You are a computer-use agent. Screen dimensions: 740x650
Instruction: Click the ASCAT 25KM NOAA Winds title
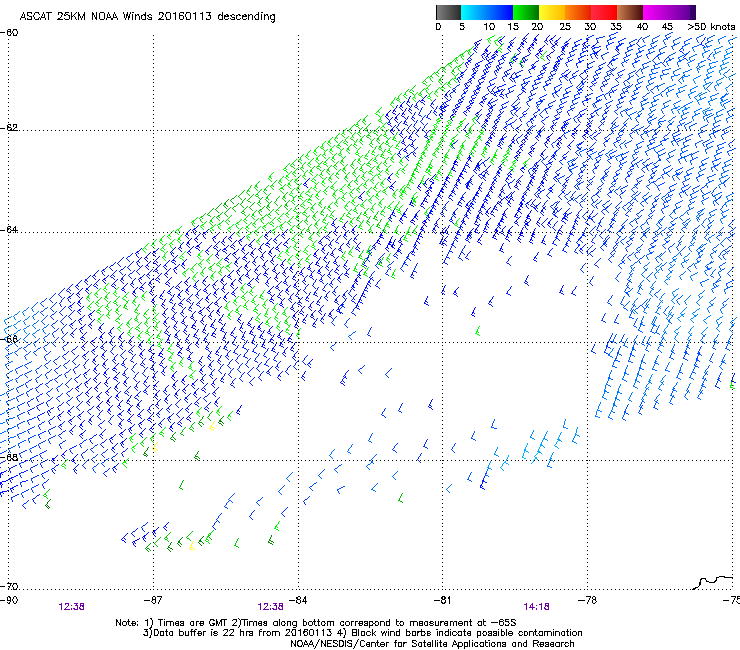(x=139, y=17)
